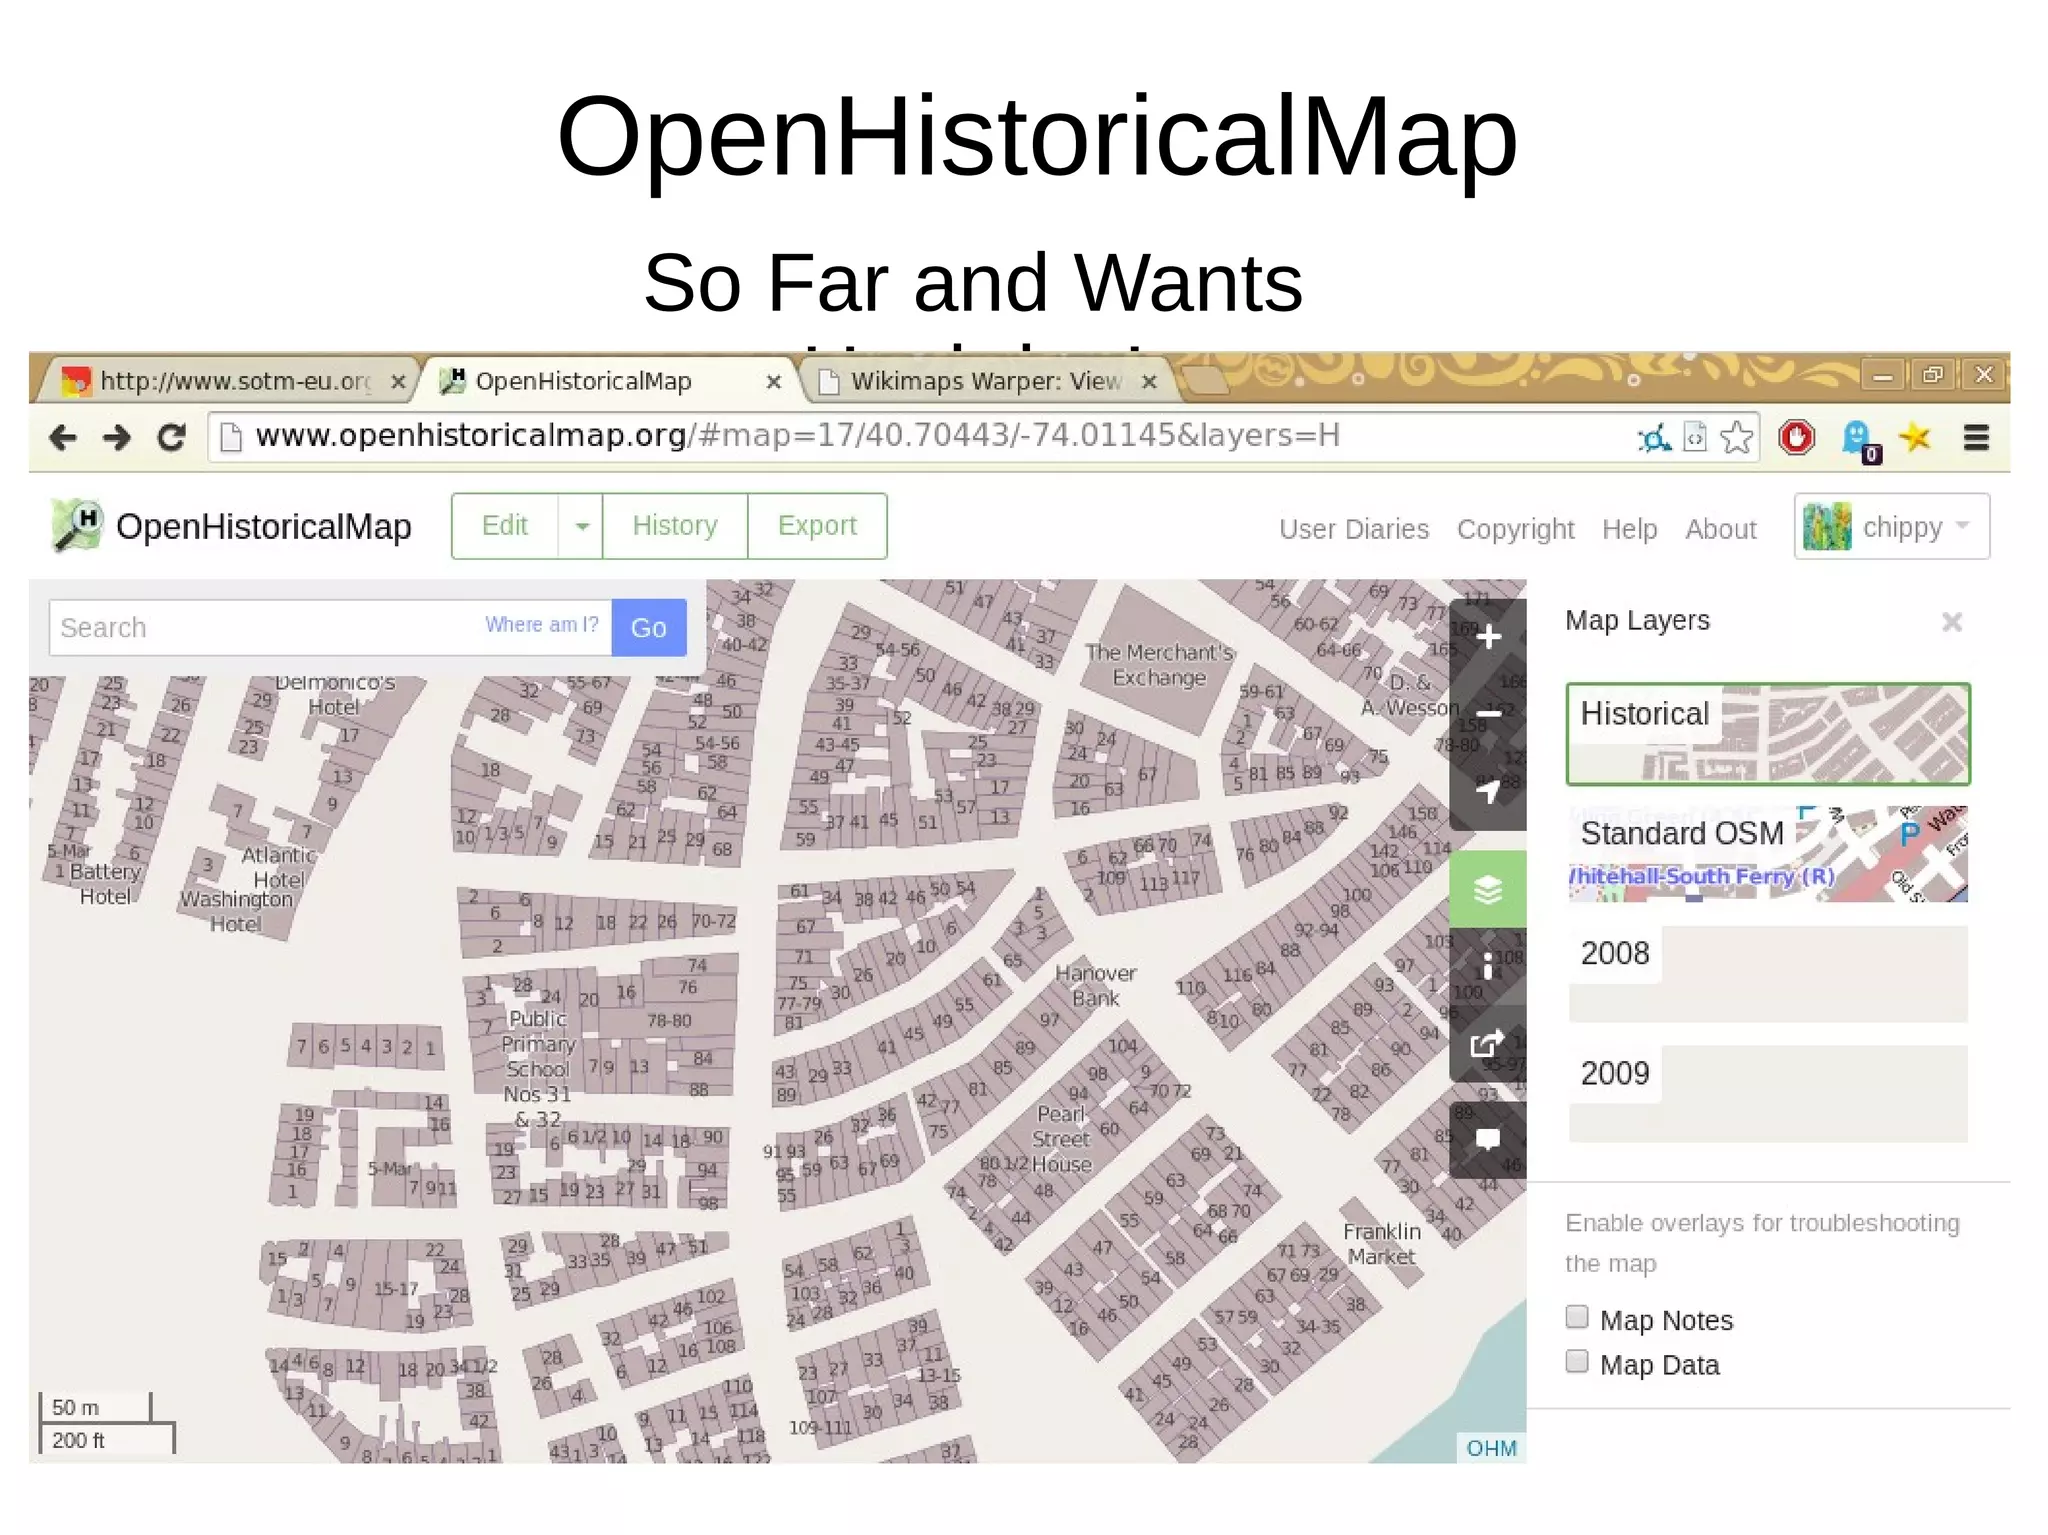Switch to the Wikimaps Warper tab
The image size is (2048, 1535).
(988, 381)
